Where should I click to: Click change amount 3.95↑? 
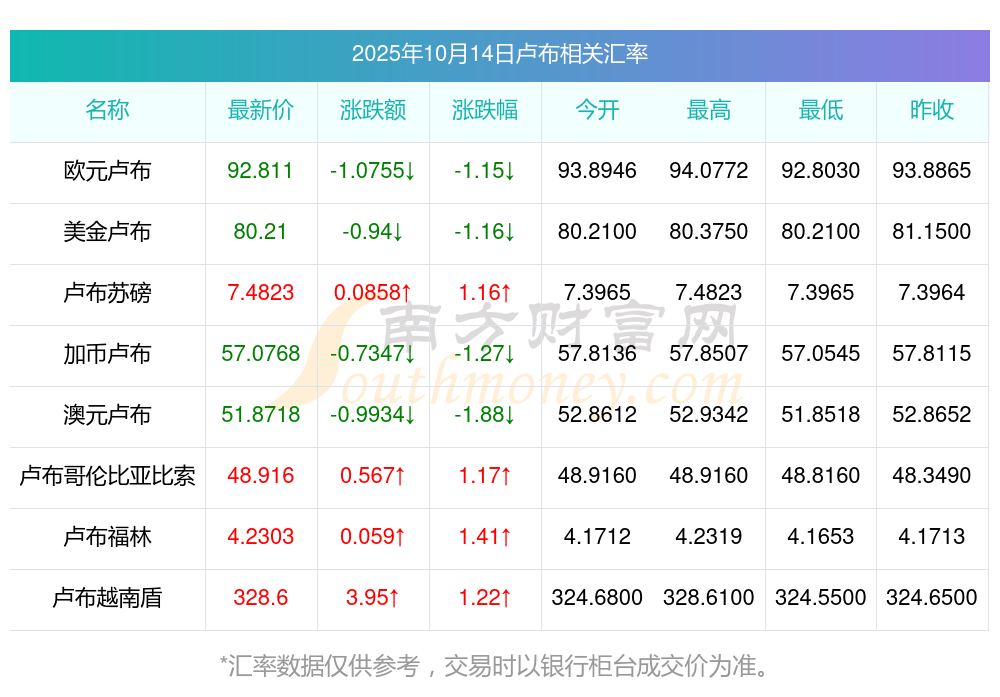click(x=372, y=598)
